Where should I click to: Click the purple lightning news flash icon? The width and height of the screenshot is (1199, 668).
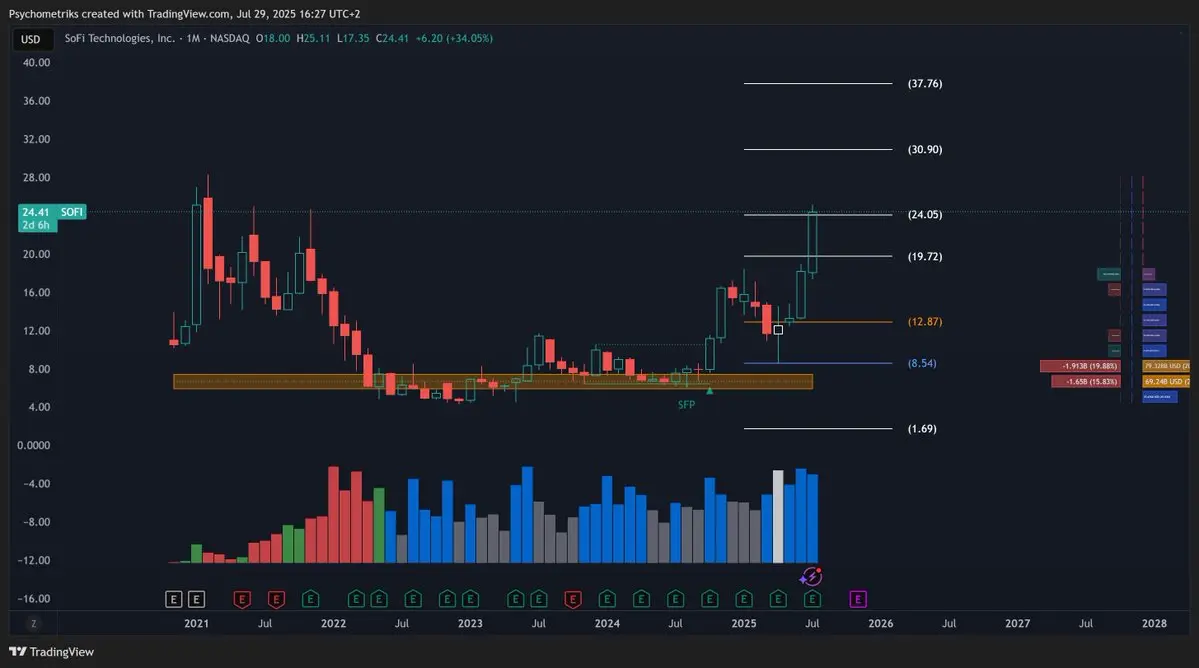[811, 577]
